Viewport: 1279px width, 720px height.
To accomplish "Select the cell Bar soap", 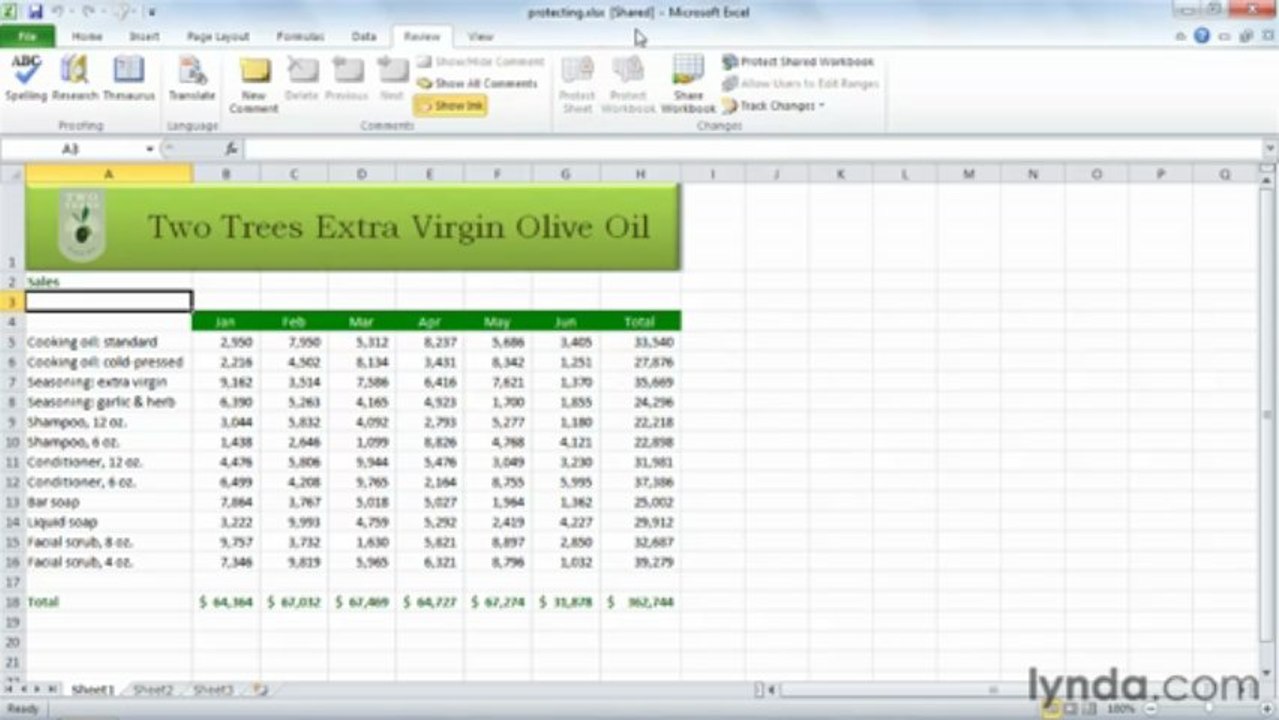I will point(109,502).
